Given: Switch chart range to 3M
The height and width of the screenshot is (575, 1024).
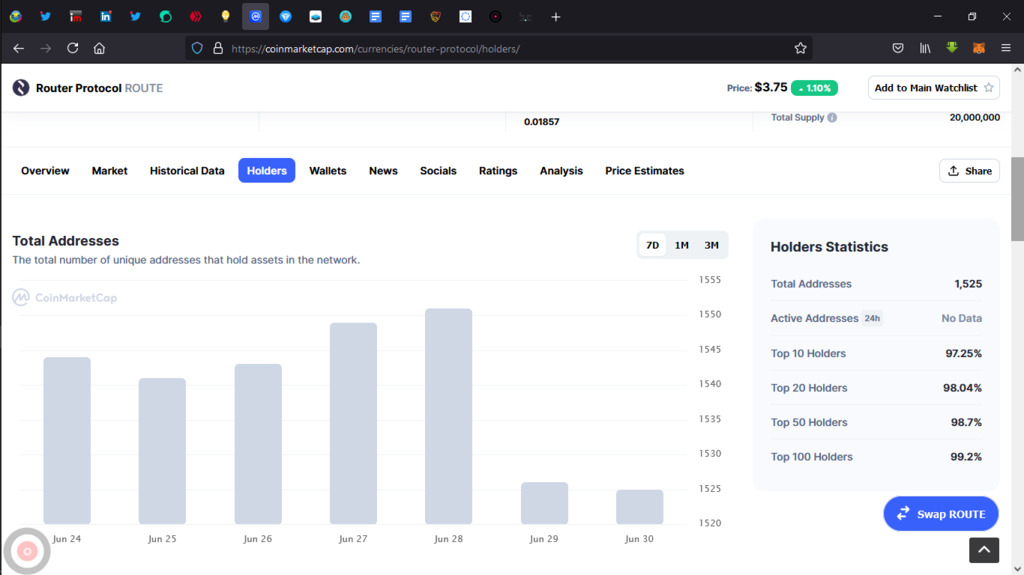Looking at the screenshot, I should click(x=711, y=245).
